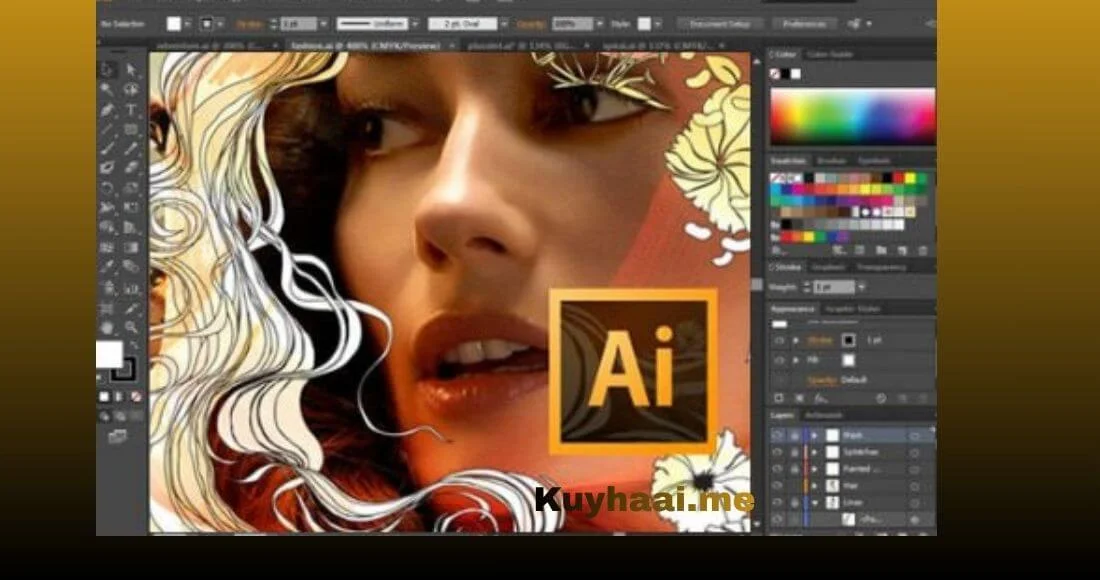
Task: Toggle visibility of the Lines layer
Action: coord(777,503)
